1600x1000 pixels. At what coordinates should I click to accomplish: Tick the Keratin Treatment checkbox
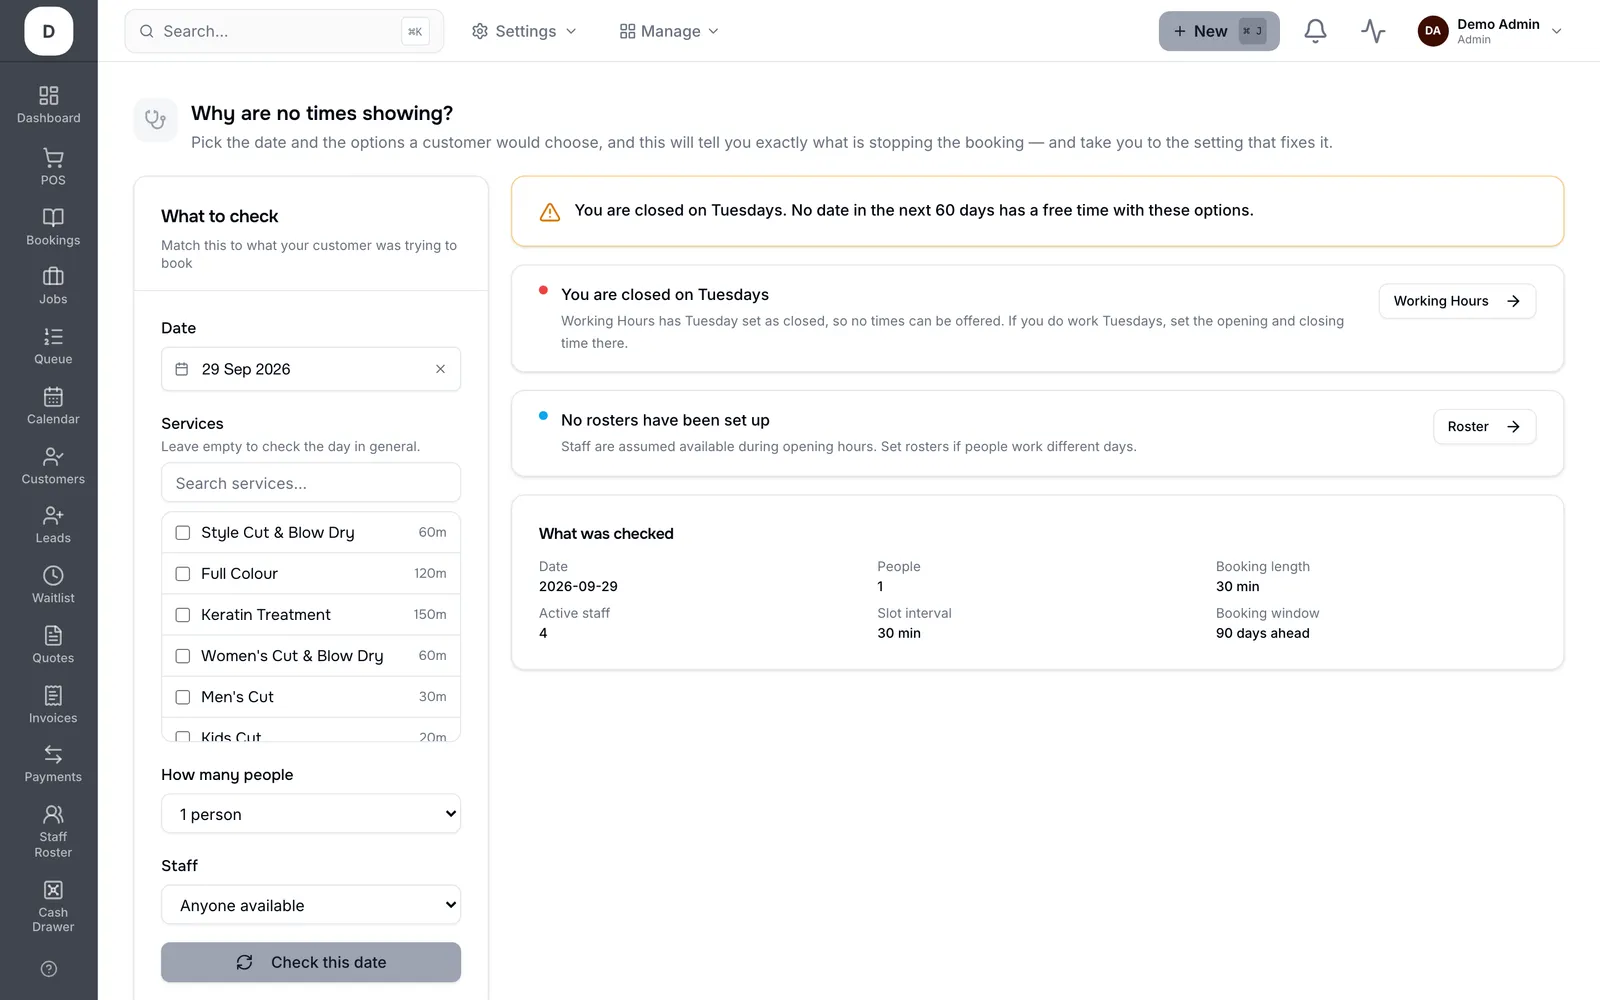(x=183, y=615)
